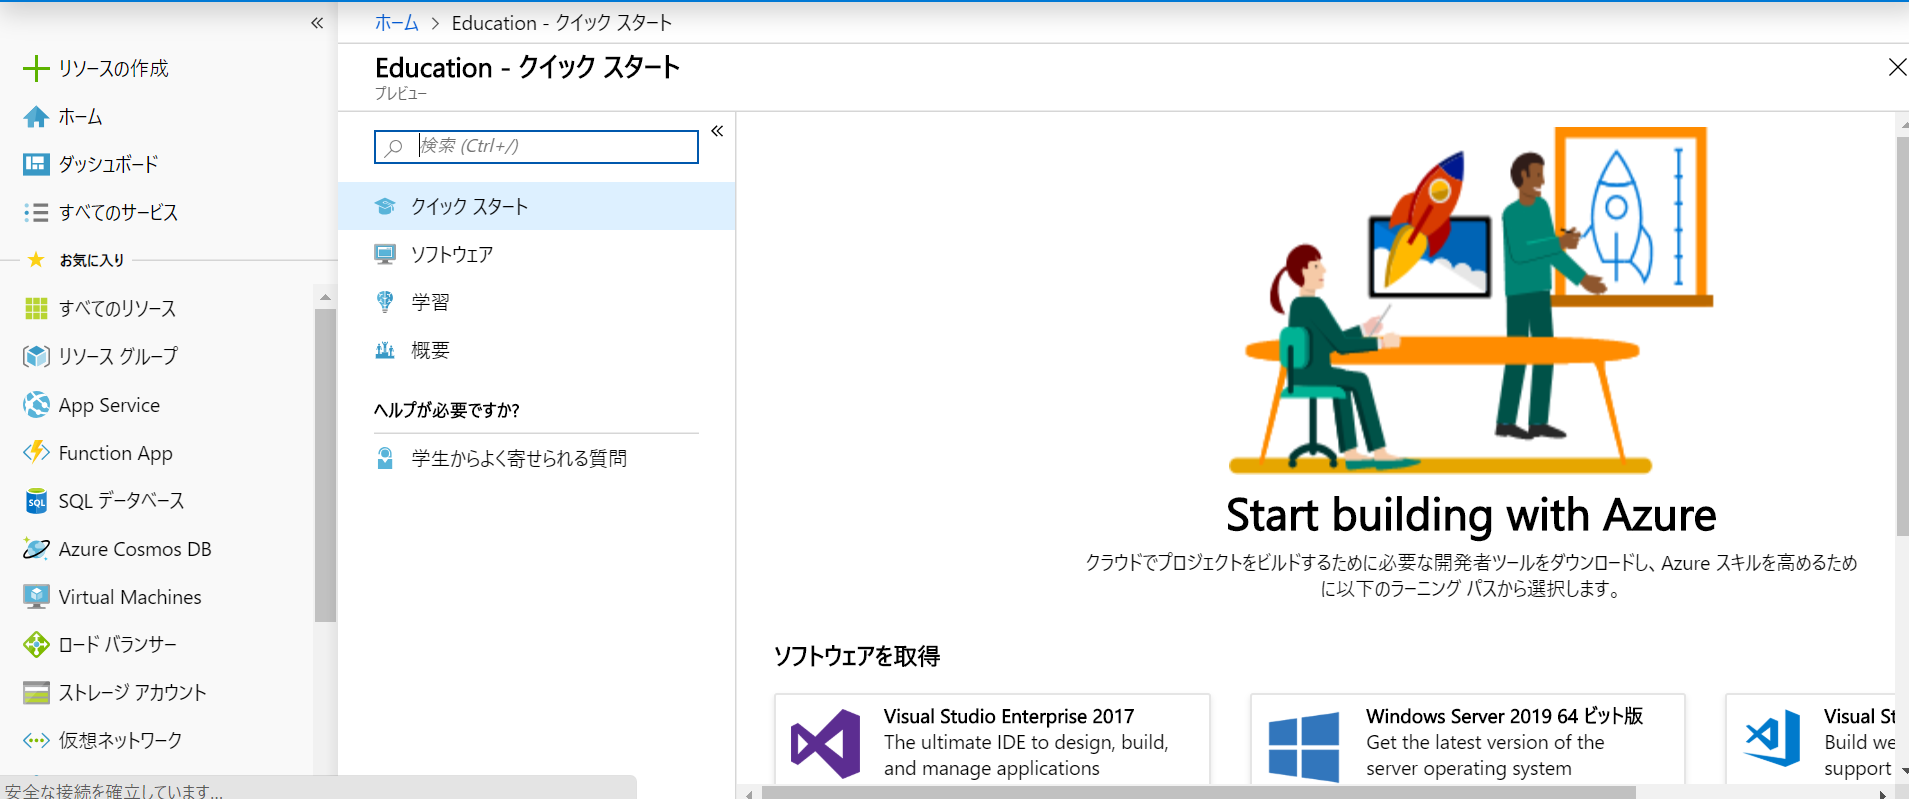Click the Resource groups cube icon
Image resolution: width=1909 pixels, height=799 pixels.
36,356
